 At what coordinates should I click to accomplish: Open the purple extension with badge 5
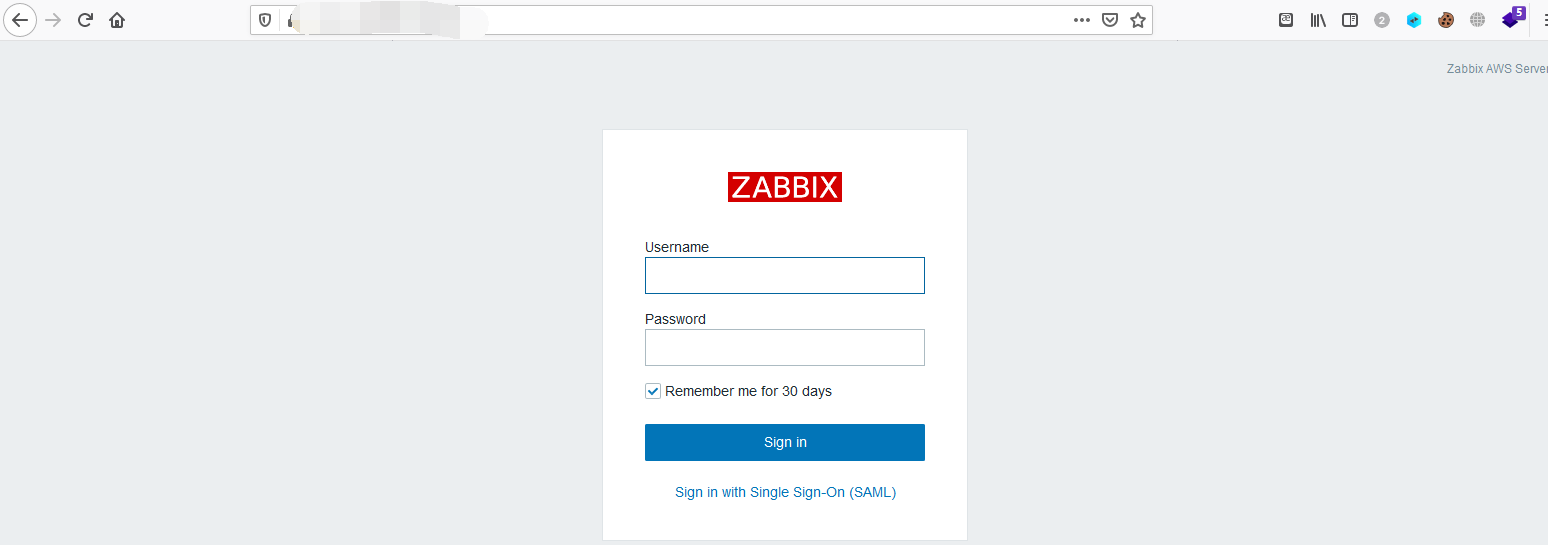[1513, 18]
